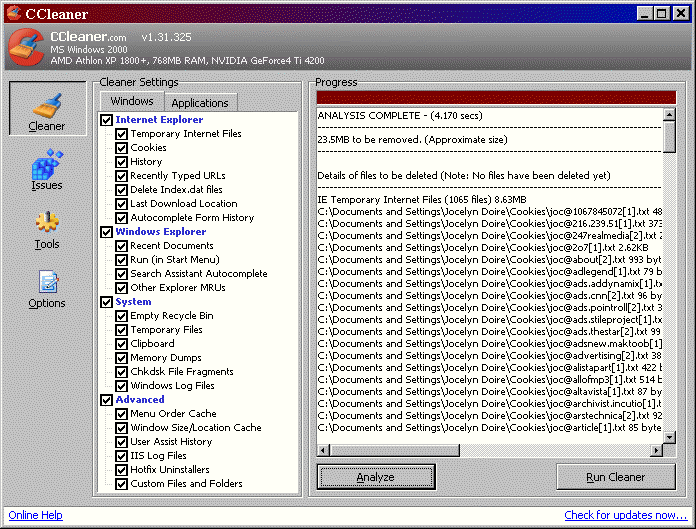Open the Issues section in the sidebar
Screen dimensions: 696x529
pos(47,170)
